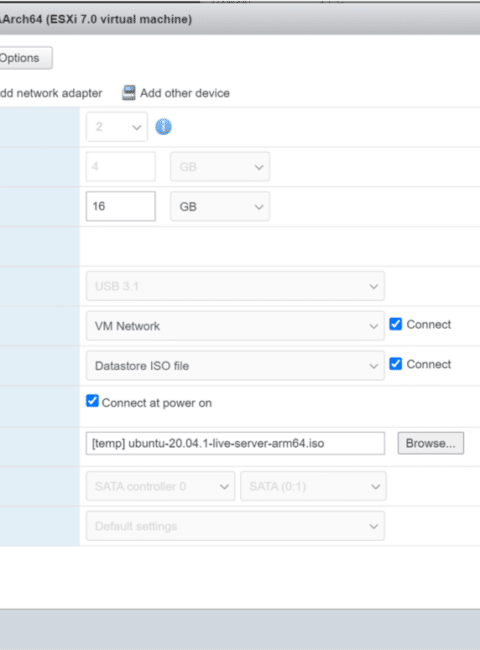Click Add network adapter
The image size is (480, 650).
click(51, 93)
